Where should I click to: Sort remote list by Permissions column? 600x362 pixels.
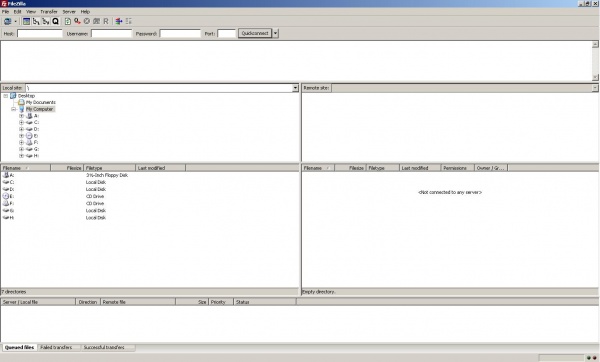pyautogui.click(x=458, y=168)
